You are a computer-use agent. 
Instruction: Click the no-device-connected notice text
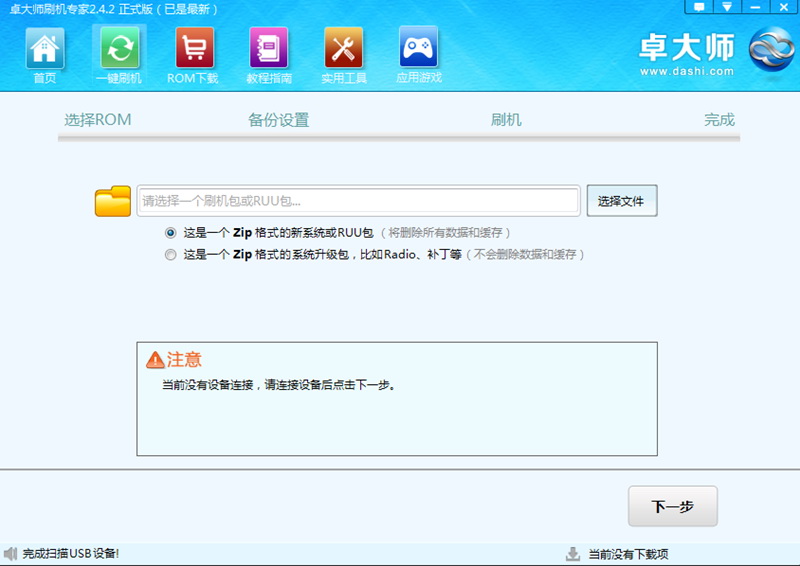point(279,385)
